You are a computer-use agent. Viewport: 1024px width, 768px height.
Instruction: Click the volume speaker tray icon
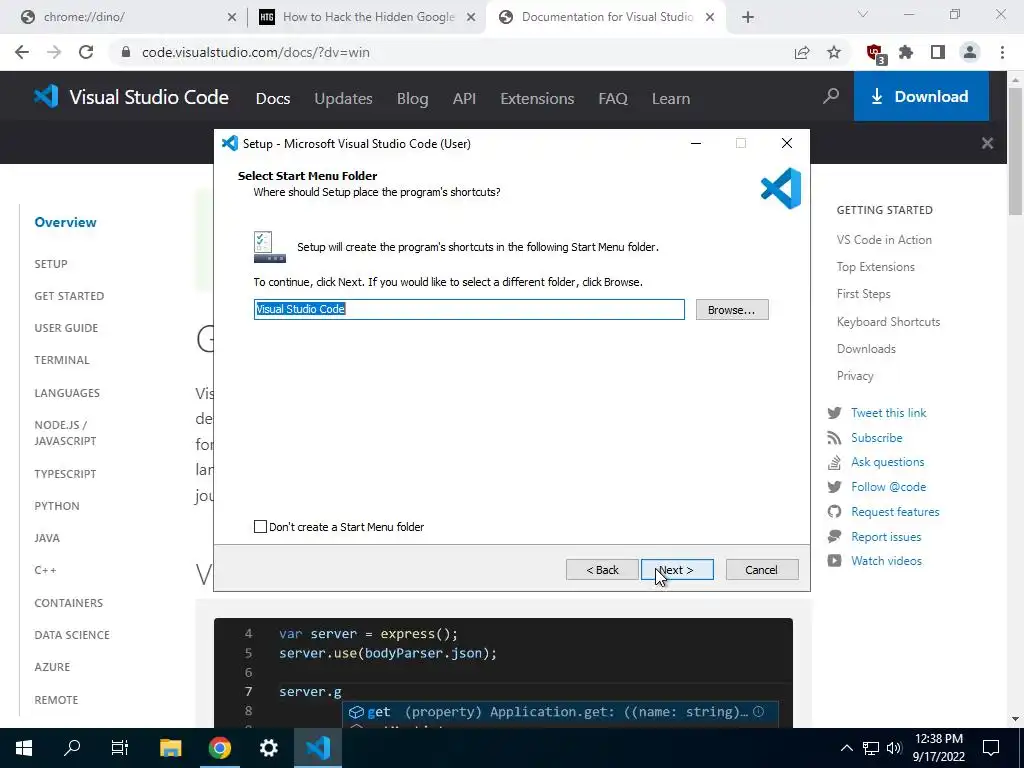click(x=895, y=748)
